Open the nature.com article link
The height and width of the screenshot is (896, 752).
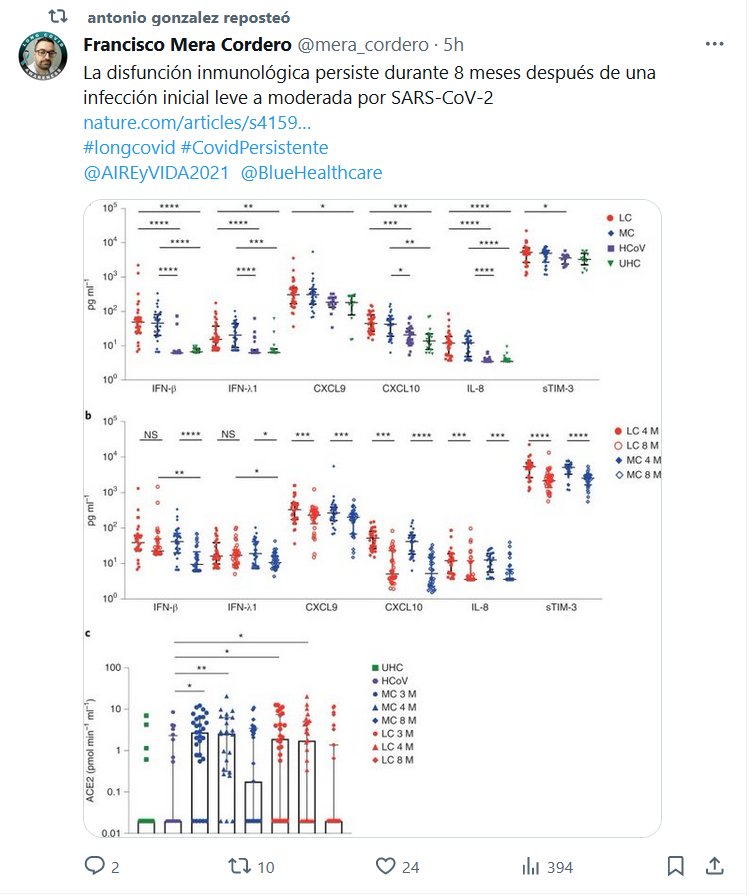(x=197, y=123)
